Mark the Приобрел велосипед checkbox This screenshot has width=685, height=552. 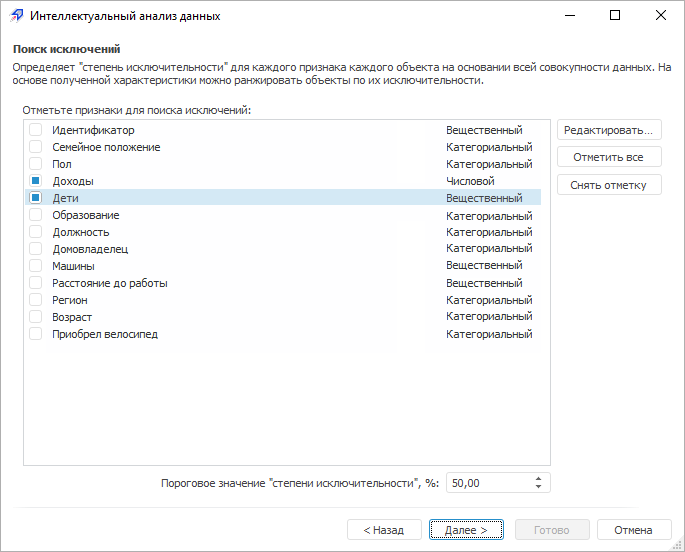[36, 334]
